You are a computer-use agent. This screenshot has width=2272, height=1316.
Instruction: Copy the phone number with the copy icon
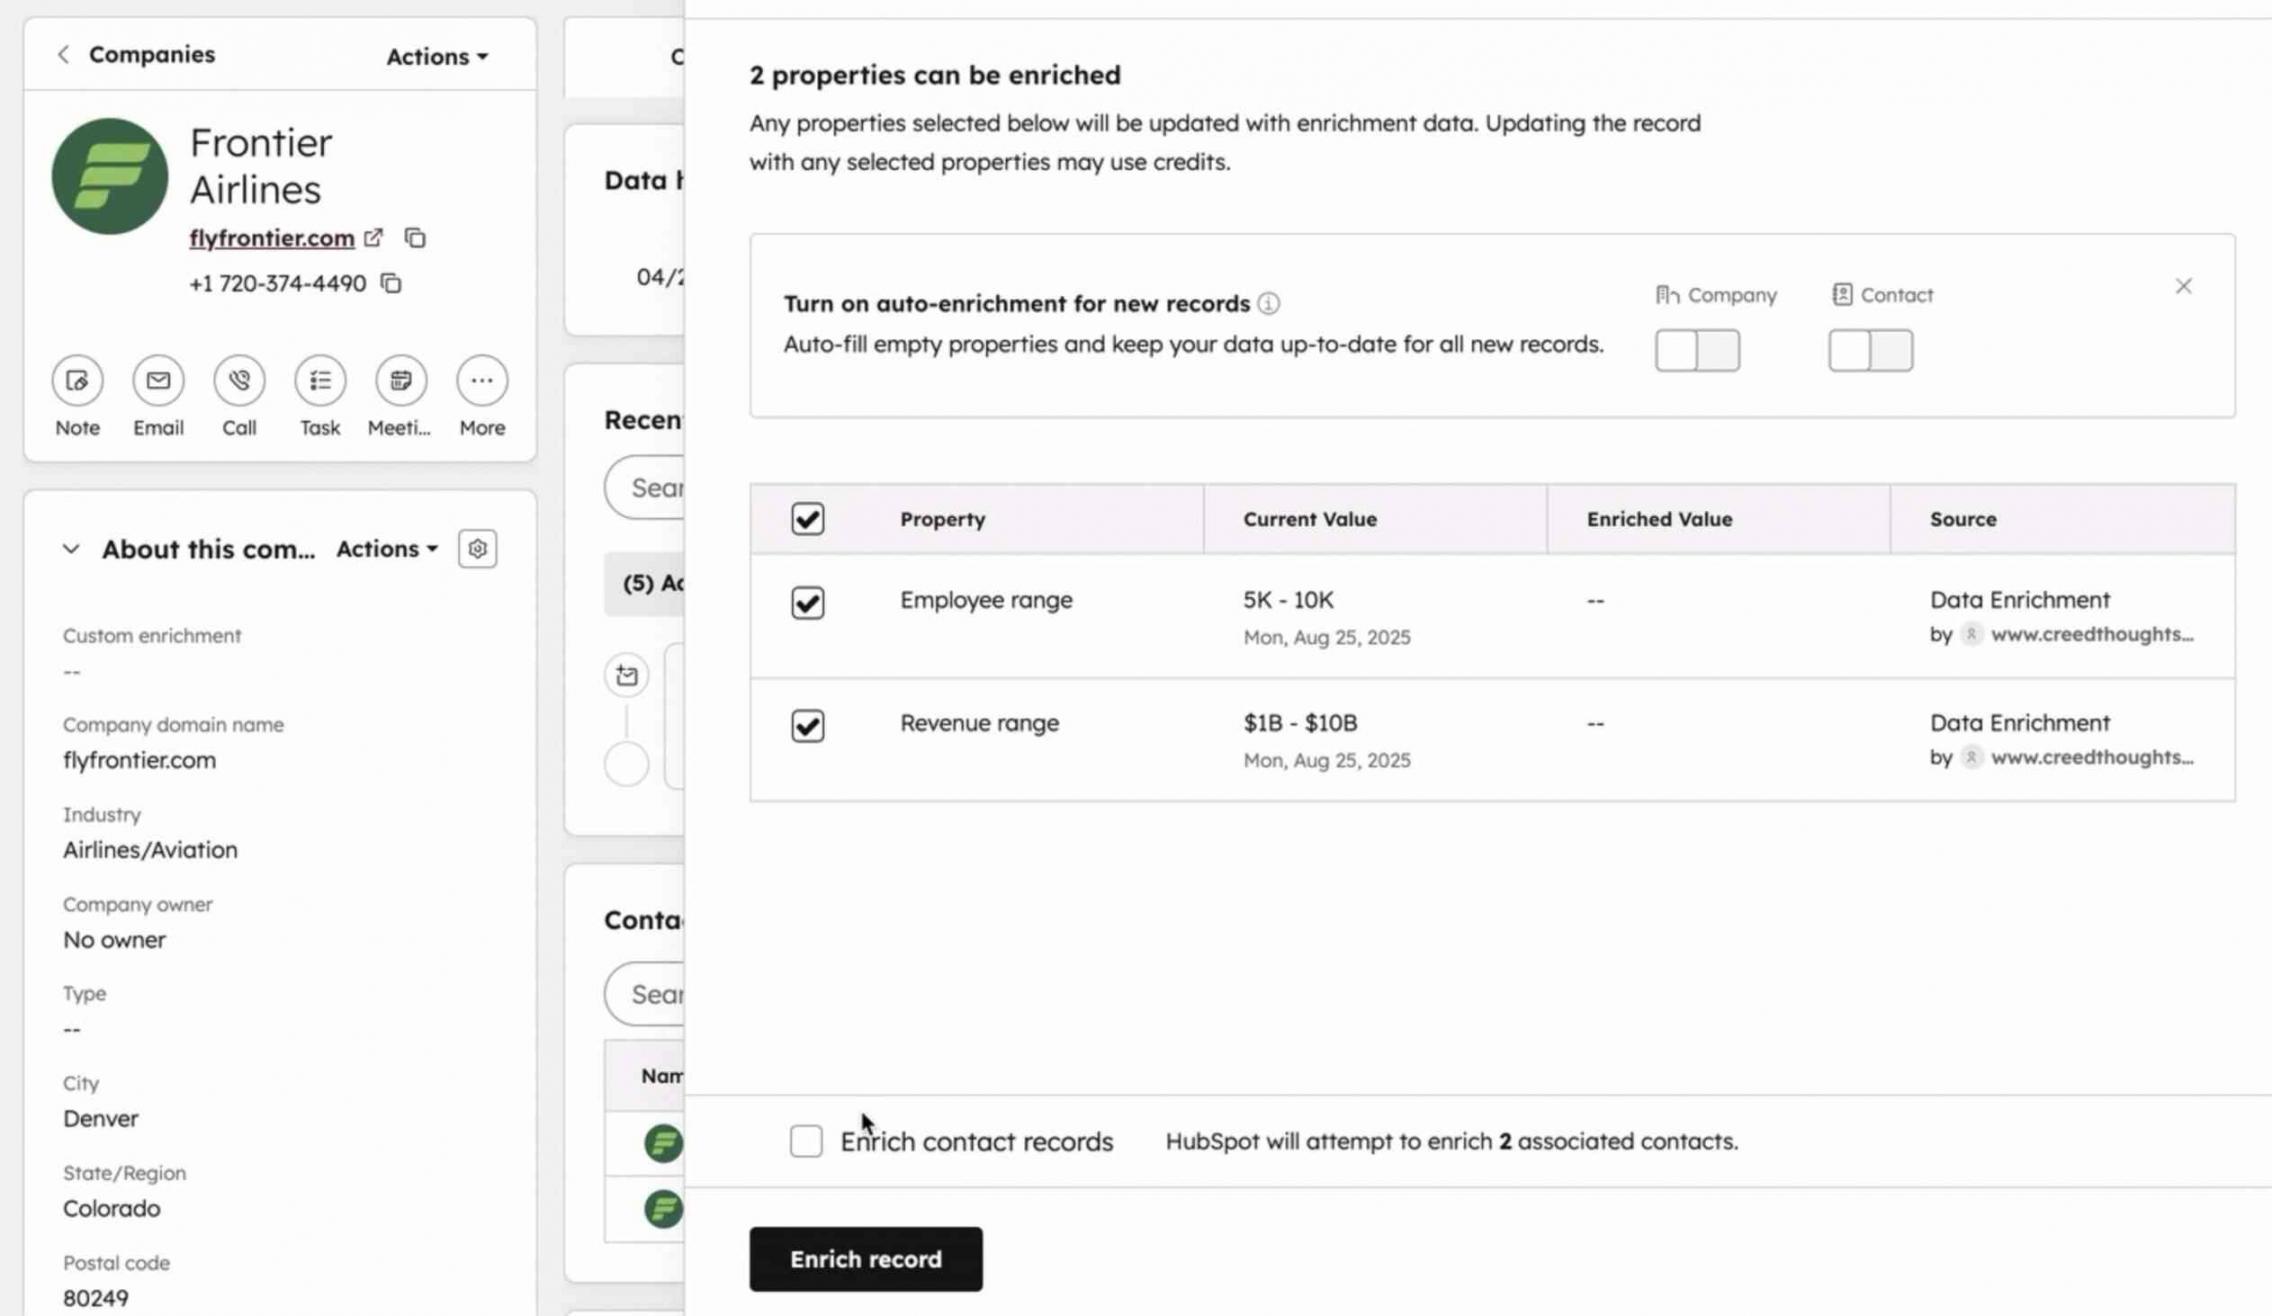[391, 284]
